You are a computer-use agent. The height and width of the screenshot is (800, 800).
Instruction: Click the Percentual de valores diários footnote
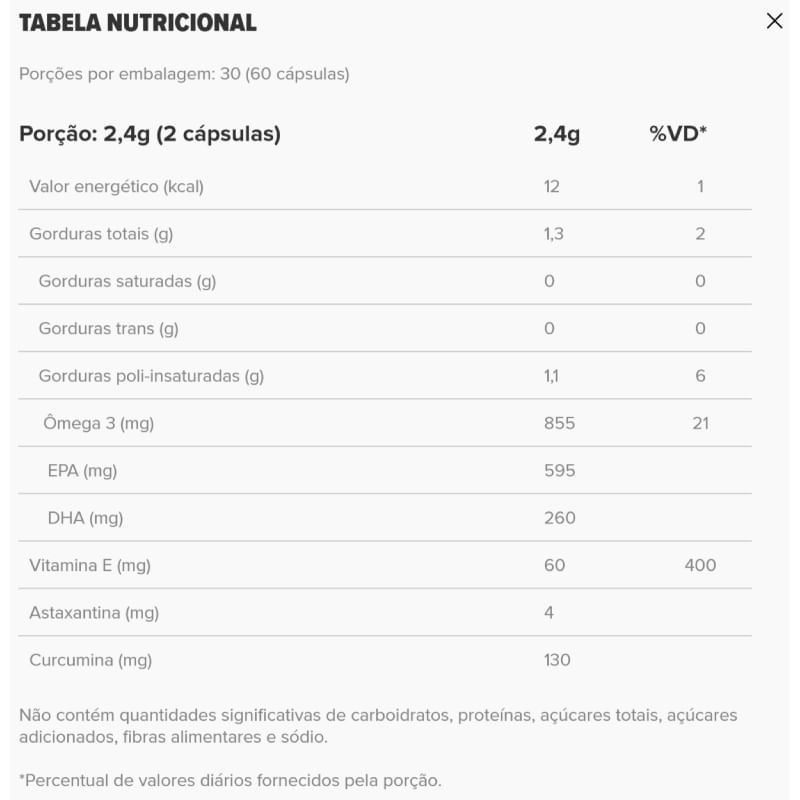click(x=230, y=780)
